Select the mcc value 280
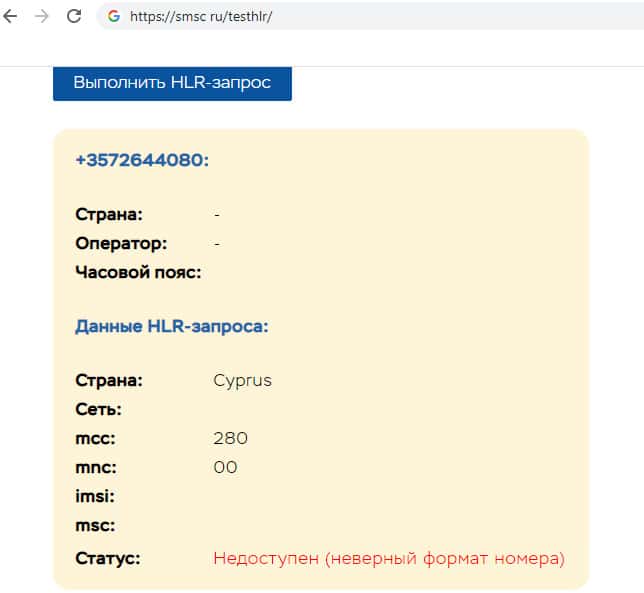This screenshot has width=644, height=593. (230, 439)
